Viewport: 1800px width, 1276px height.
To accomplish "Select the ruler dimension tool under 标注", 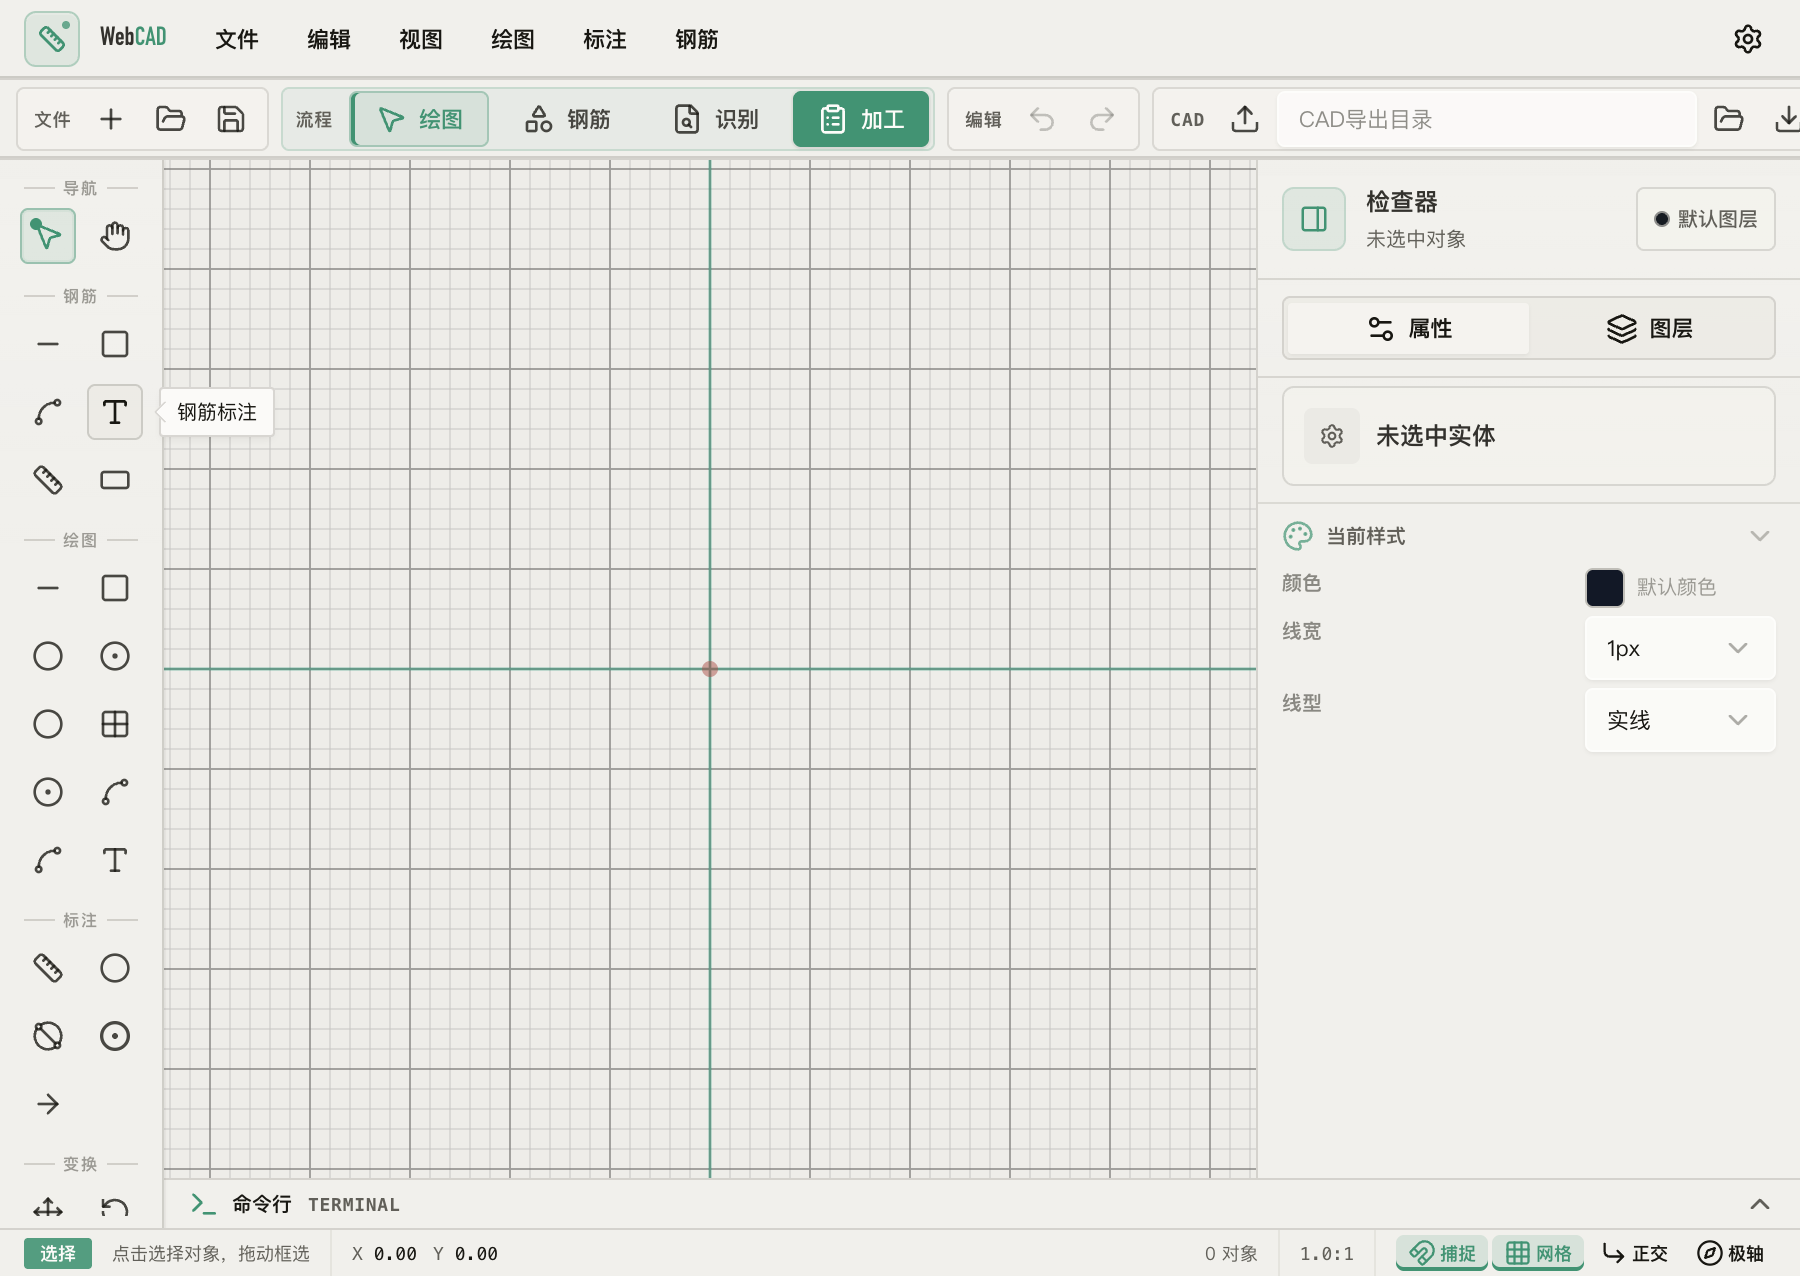I will click(48, 968).
